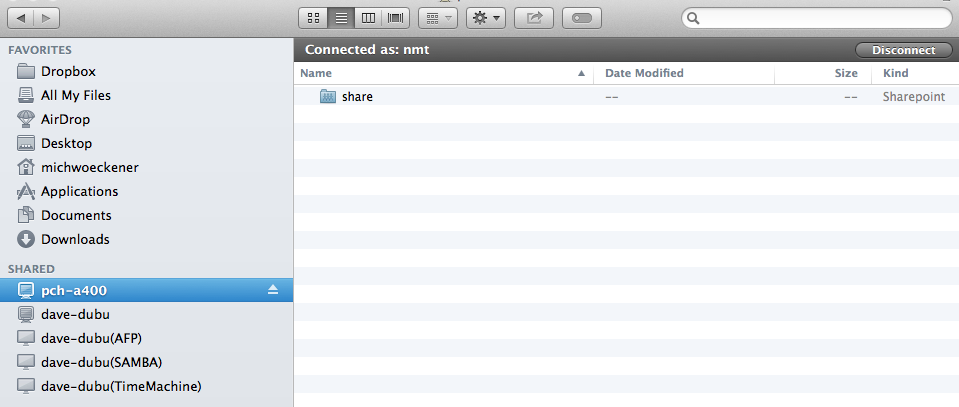Click the dave-dubu(TimeMachine) monitor icon
959x407 pixels.
[26, 386]
